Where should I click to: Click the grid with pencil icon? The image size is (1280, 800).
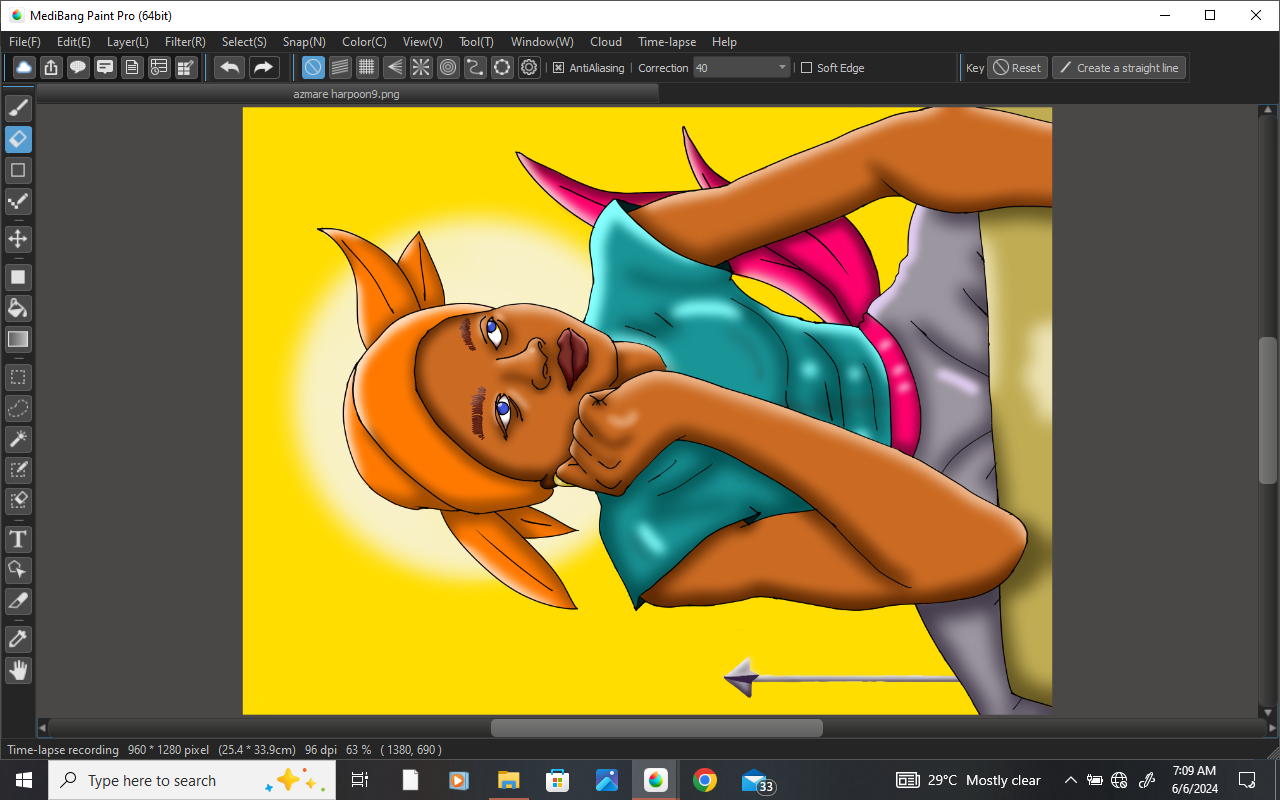pos(186,68)
